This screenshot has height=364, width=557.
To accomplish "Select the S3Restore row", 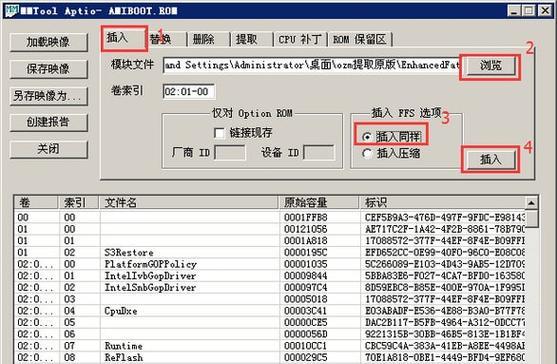I will click(270, 252).
